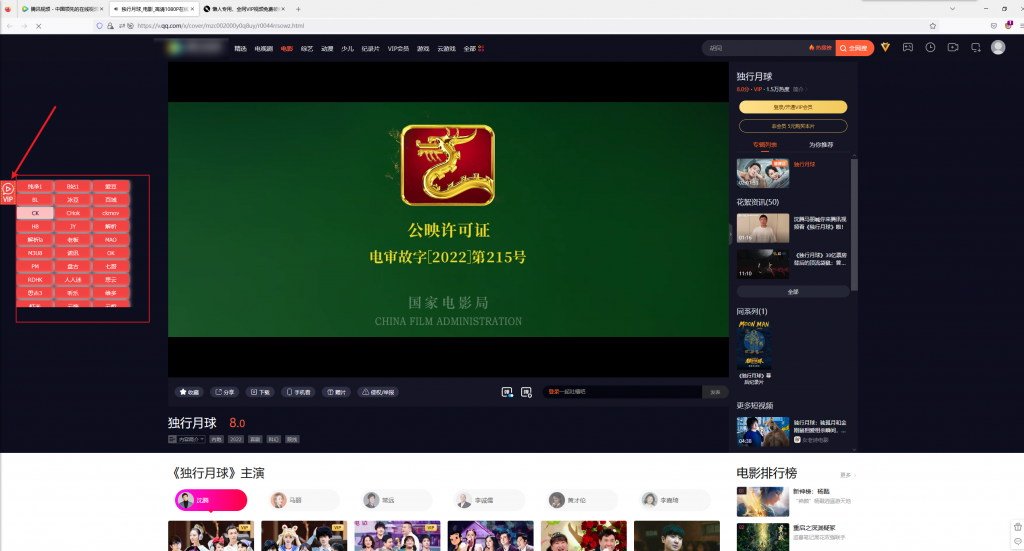The height and width of the screenshot is (551, 1024).
Task: Open the 云游戏 navigation item
Action: click(447, 48)
